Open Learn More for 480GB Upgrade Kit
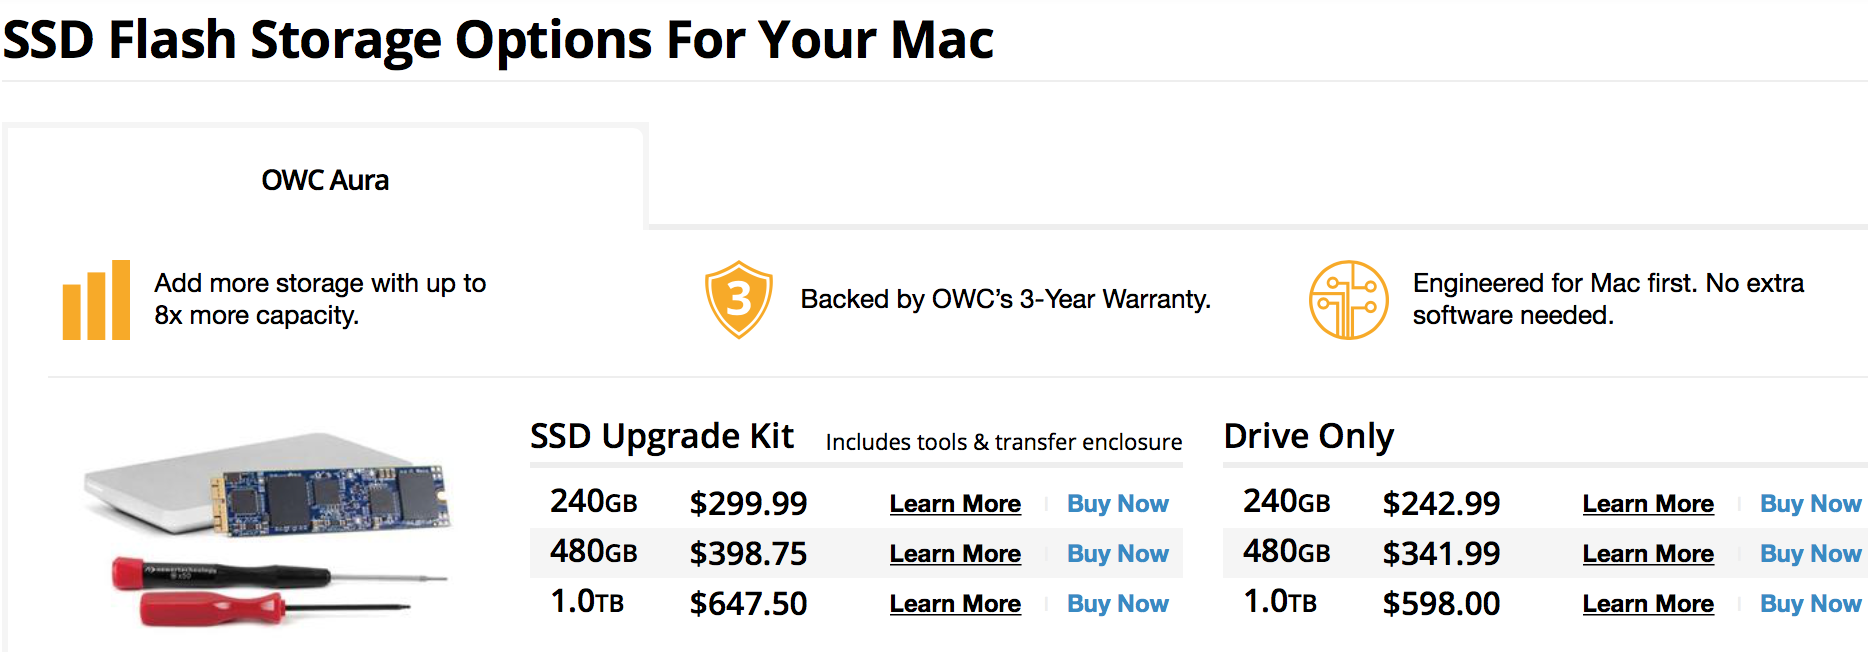 [955, 554]
